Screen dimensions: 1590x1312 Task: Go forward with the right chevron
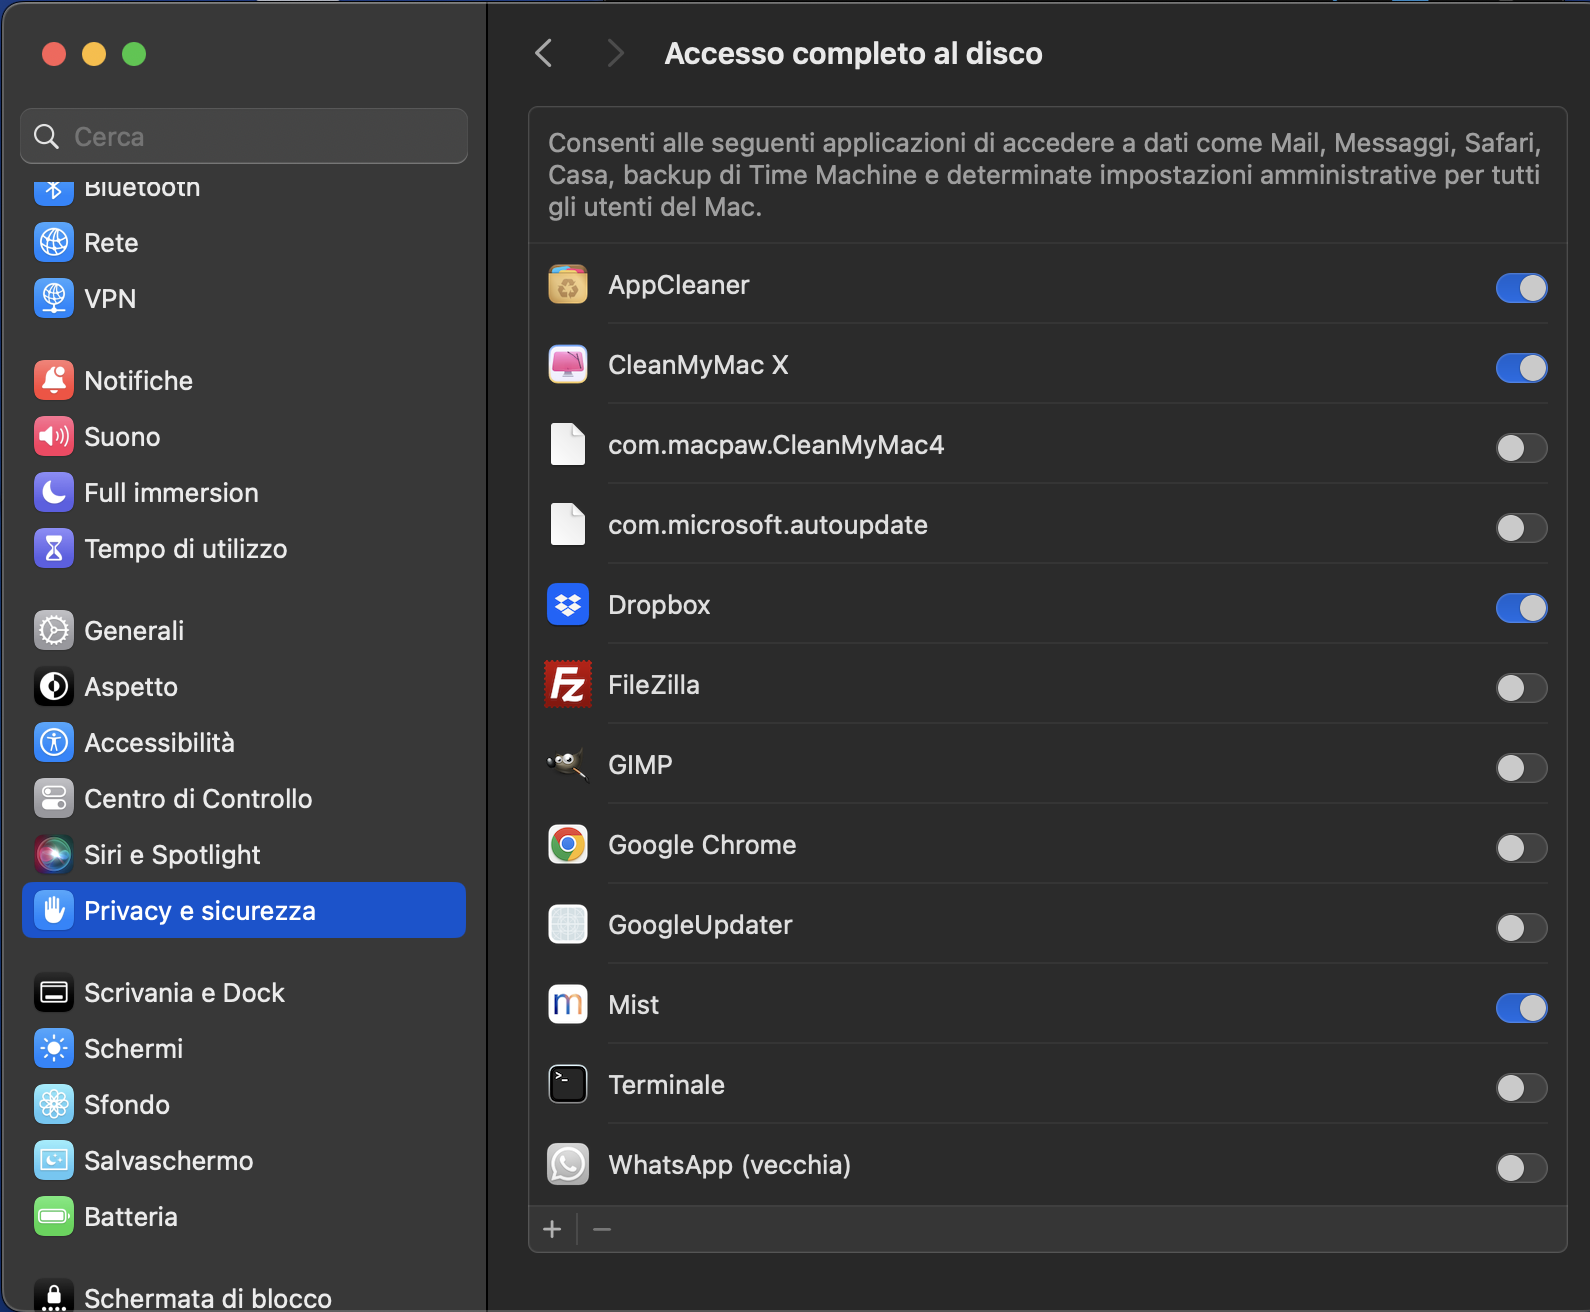pyautogui.click(x=615, y=53)
